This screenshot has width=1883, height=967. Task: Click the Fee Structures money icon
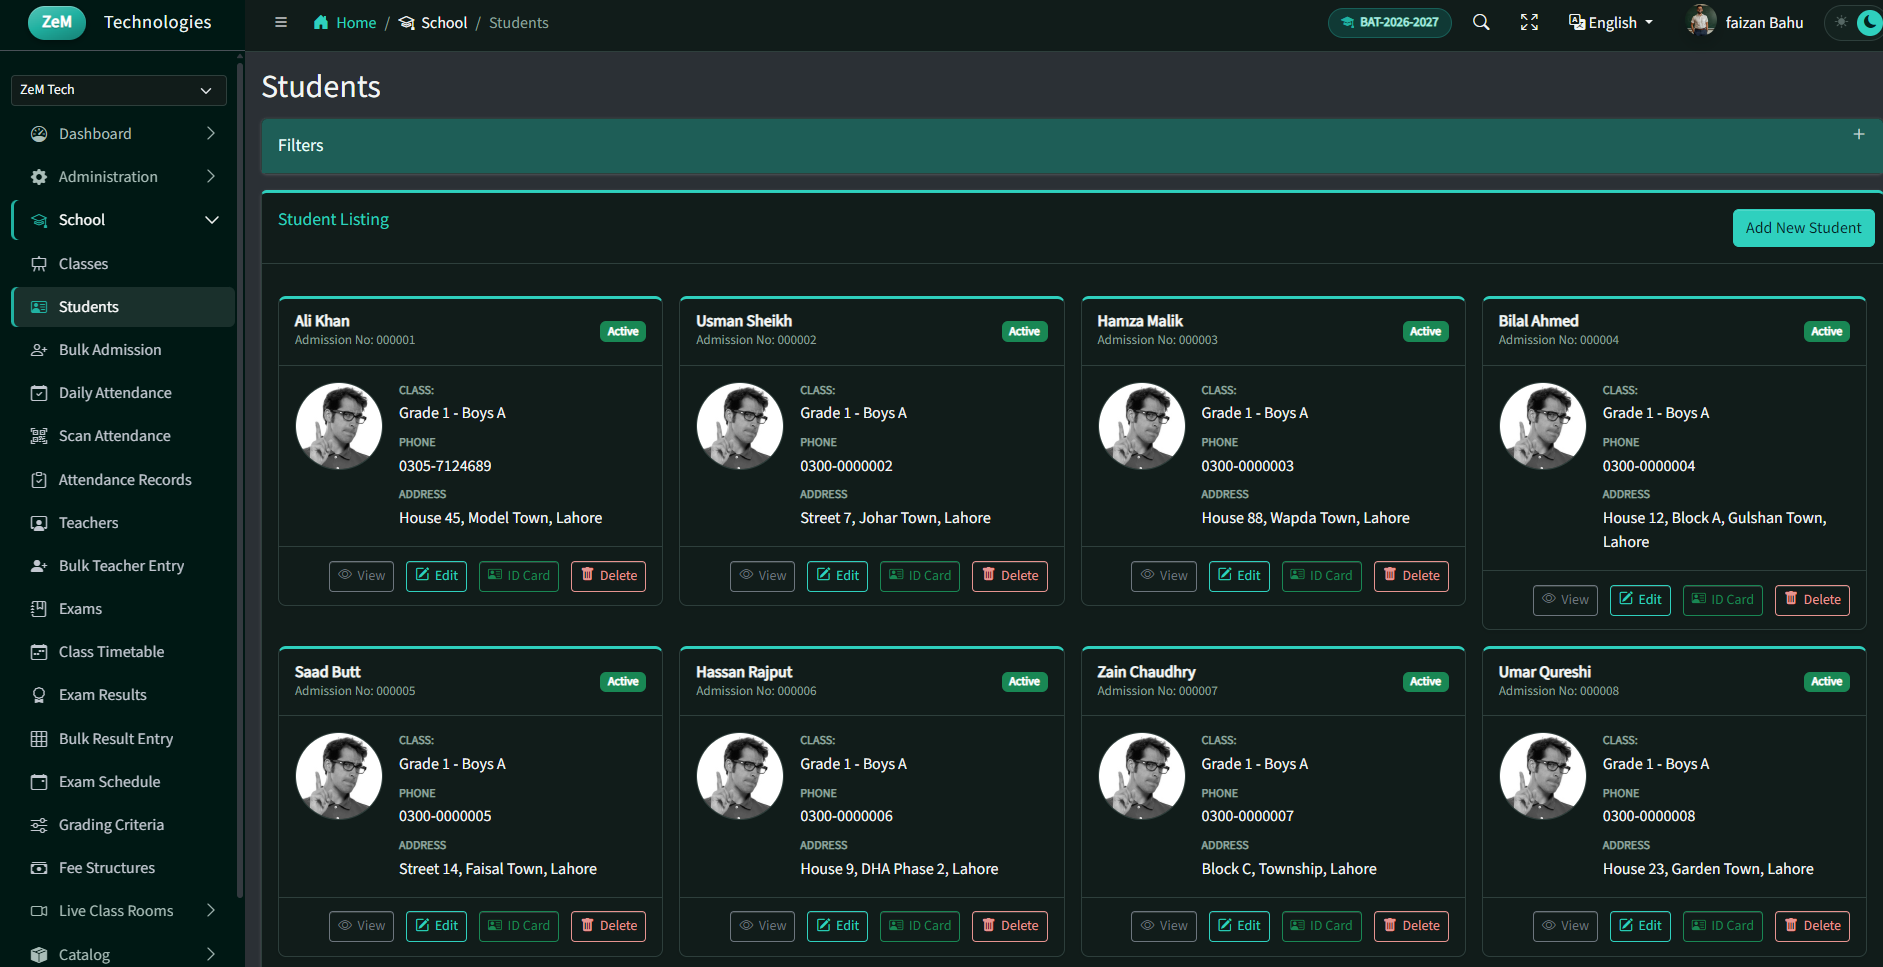coord(39,868)
